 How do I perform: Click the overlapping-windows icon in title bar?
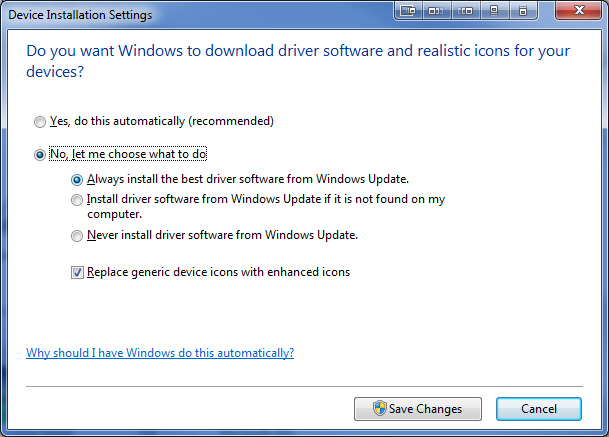click(408, 11)
